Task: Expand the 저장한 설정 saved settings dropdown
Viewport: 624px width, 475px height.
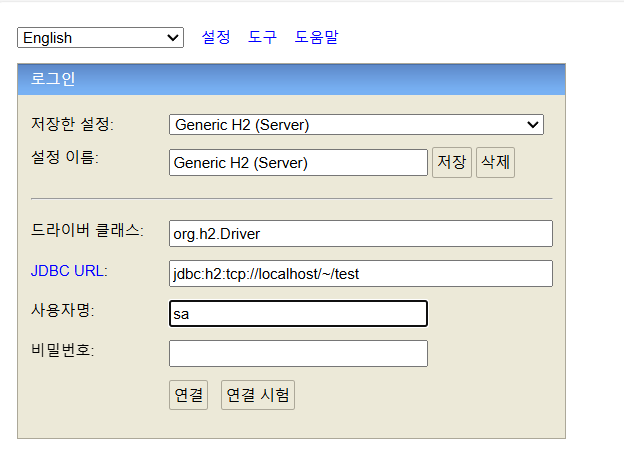Action: 356,125
